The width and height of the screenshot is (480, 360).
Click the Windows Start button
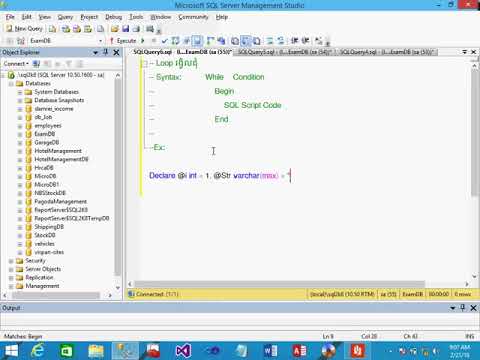11,351
